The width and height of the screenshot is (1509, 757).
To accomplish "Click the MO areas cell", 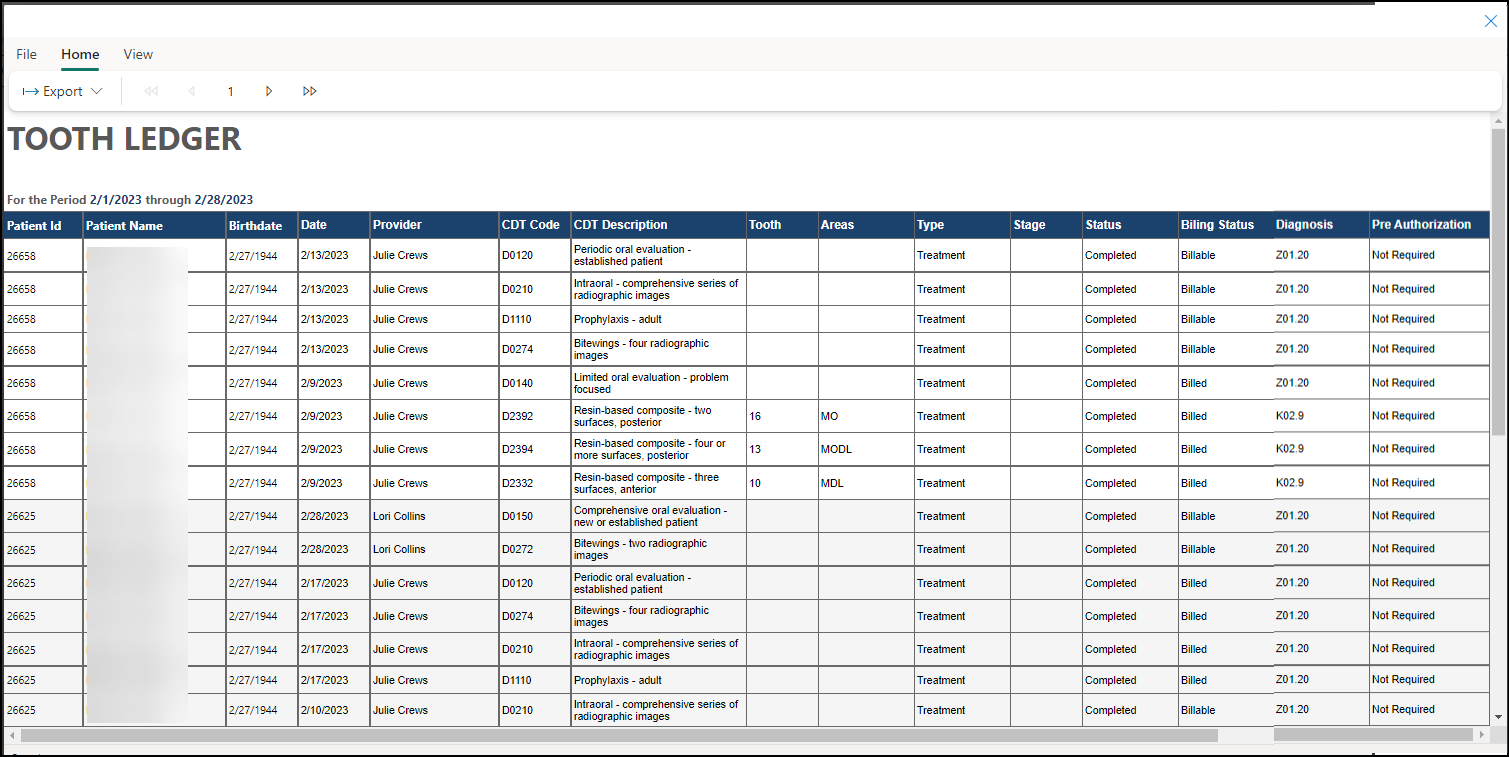I will [x=866, y=416].
